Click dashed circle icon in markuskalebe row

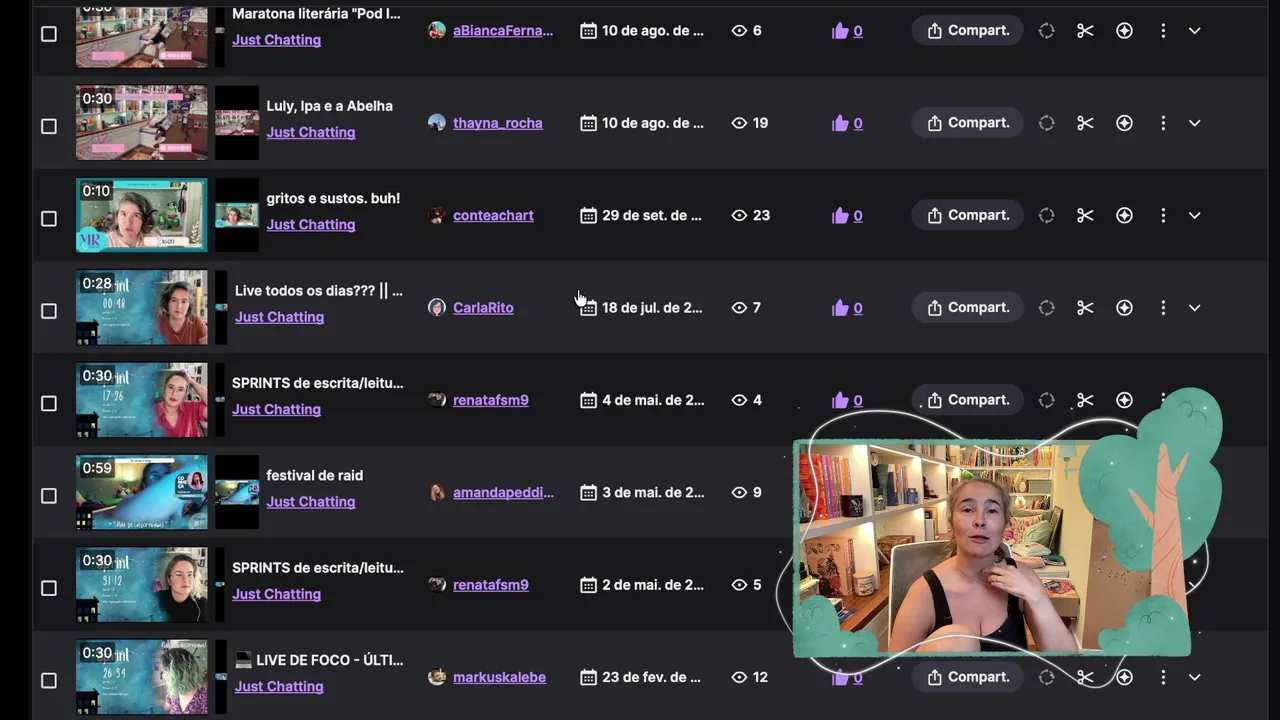pyautogui.click(x=1046, y=677)
